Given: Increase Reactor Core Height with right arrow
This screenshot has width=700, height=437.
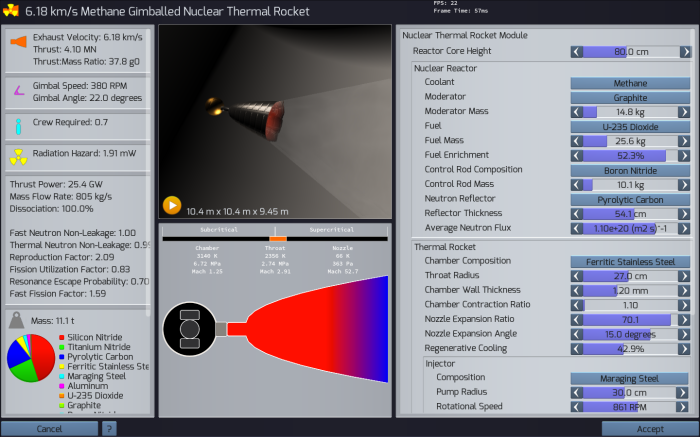Looking at the screenshot, I should click(x=684, y=51).
